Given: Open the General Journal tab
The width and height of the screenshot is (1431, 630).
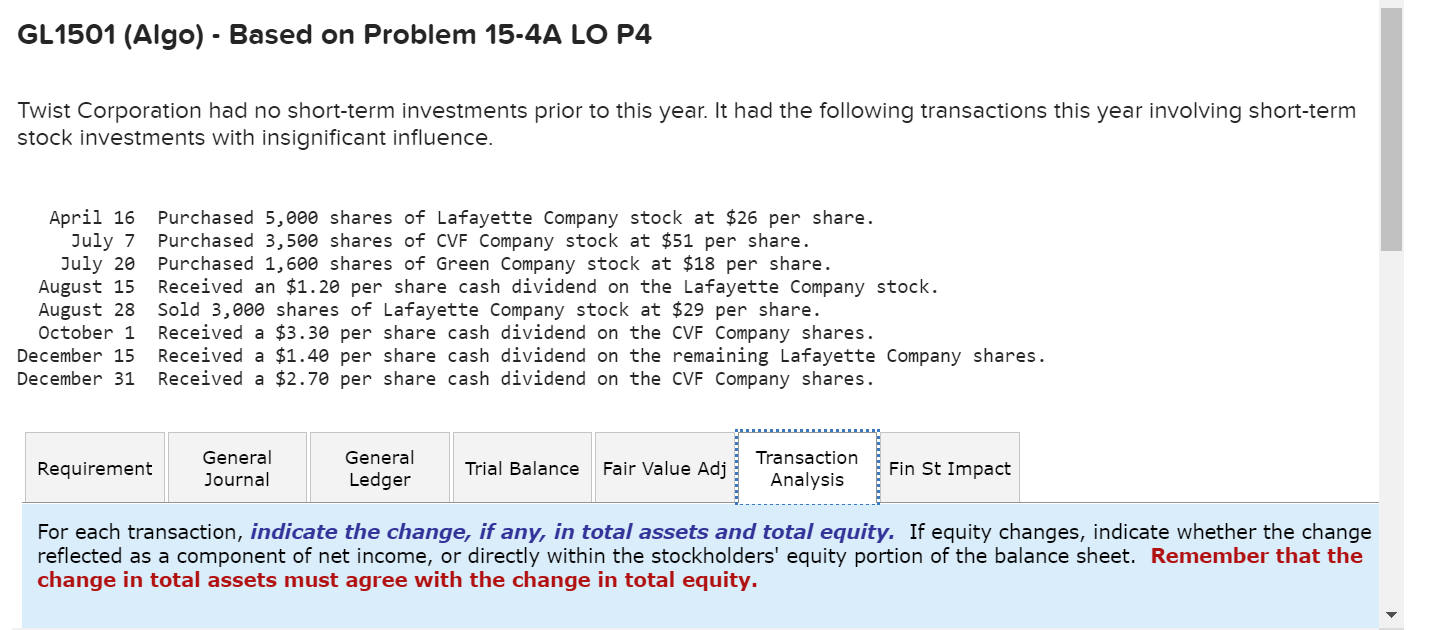Looking at the screenshot, I should pos(237,467).
